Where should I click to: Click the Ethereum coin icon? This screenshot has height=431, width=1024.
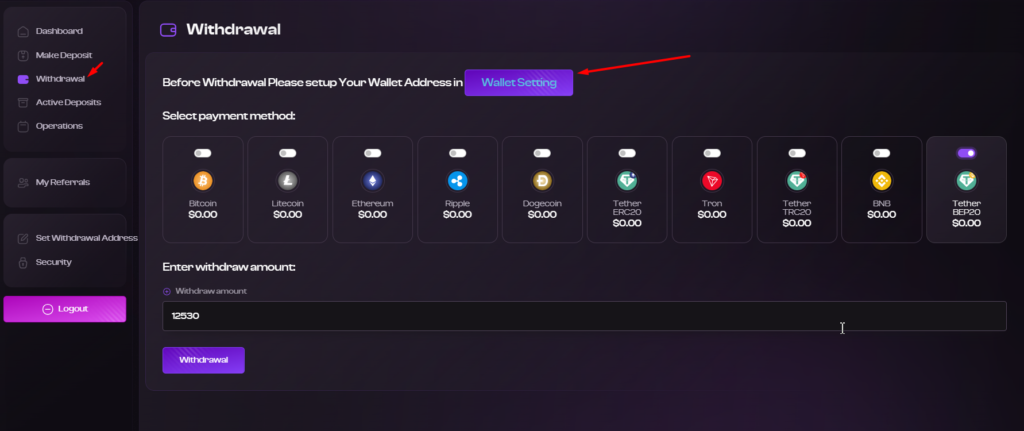click(372, 180)
